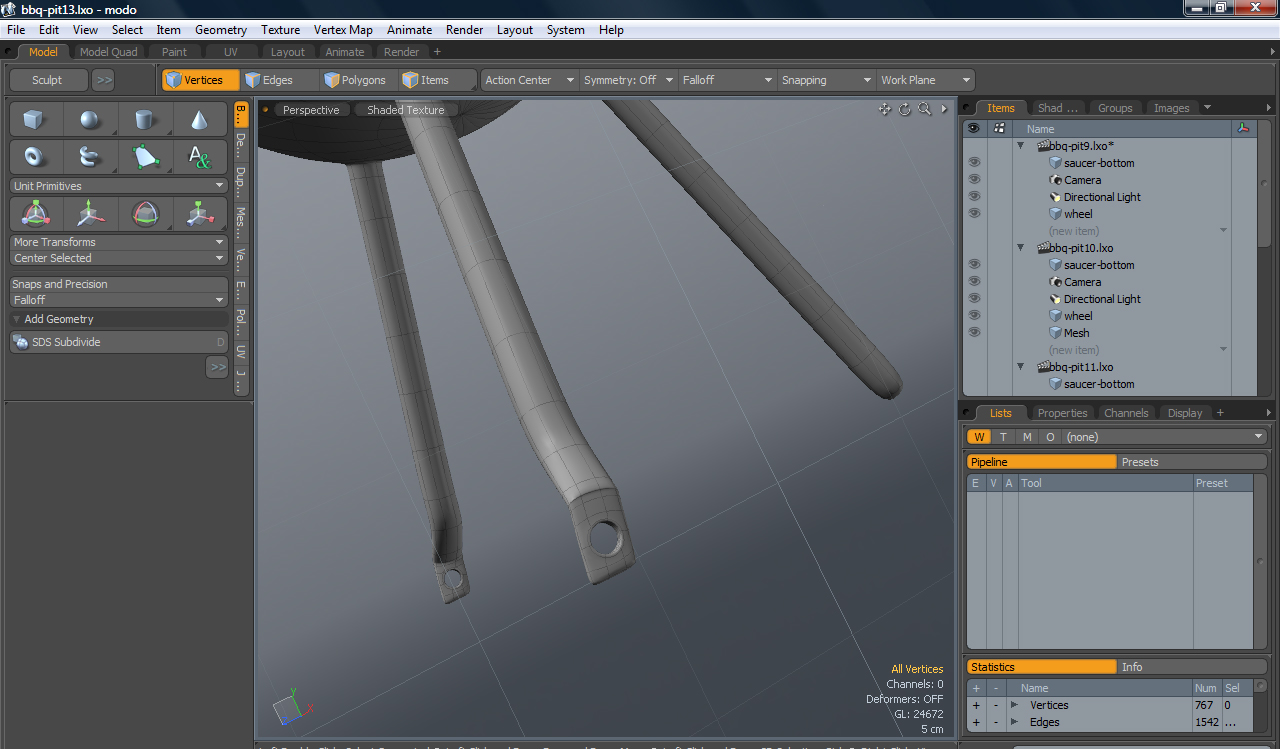Collapse the bbq-pit10.lxo scene tree

tap(1021, 248)
